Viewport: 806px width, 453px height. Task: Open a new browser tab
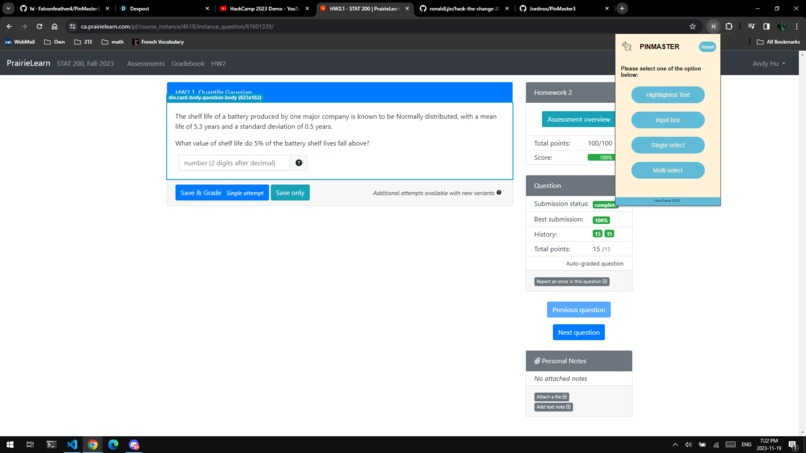point(622,9)
